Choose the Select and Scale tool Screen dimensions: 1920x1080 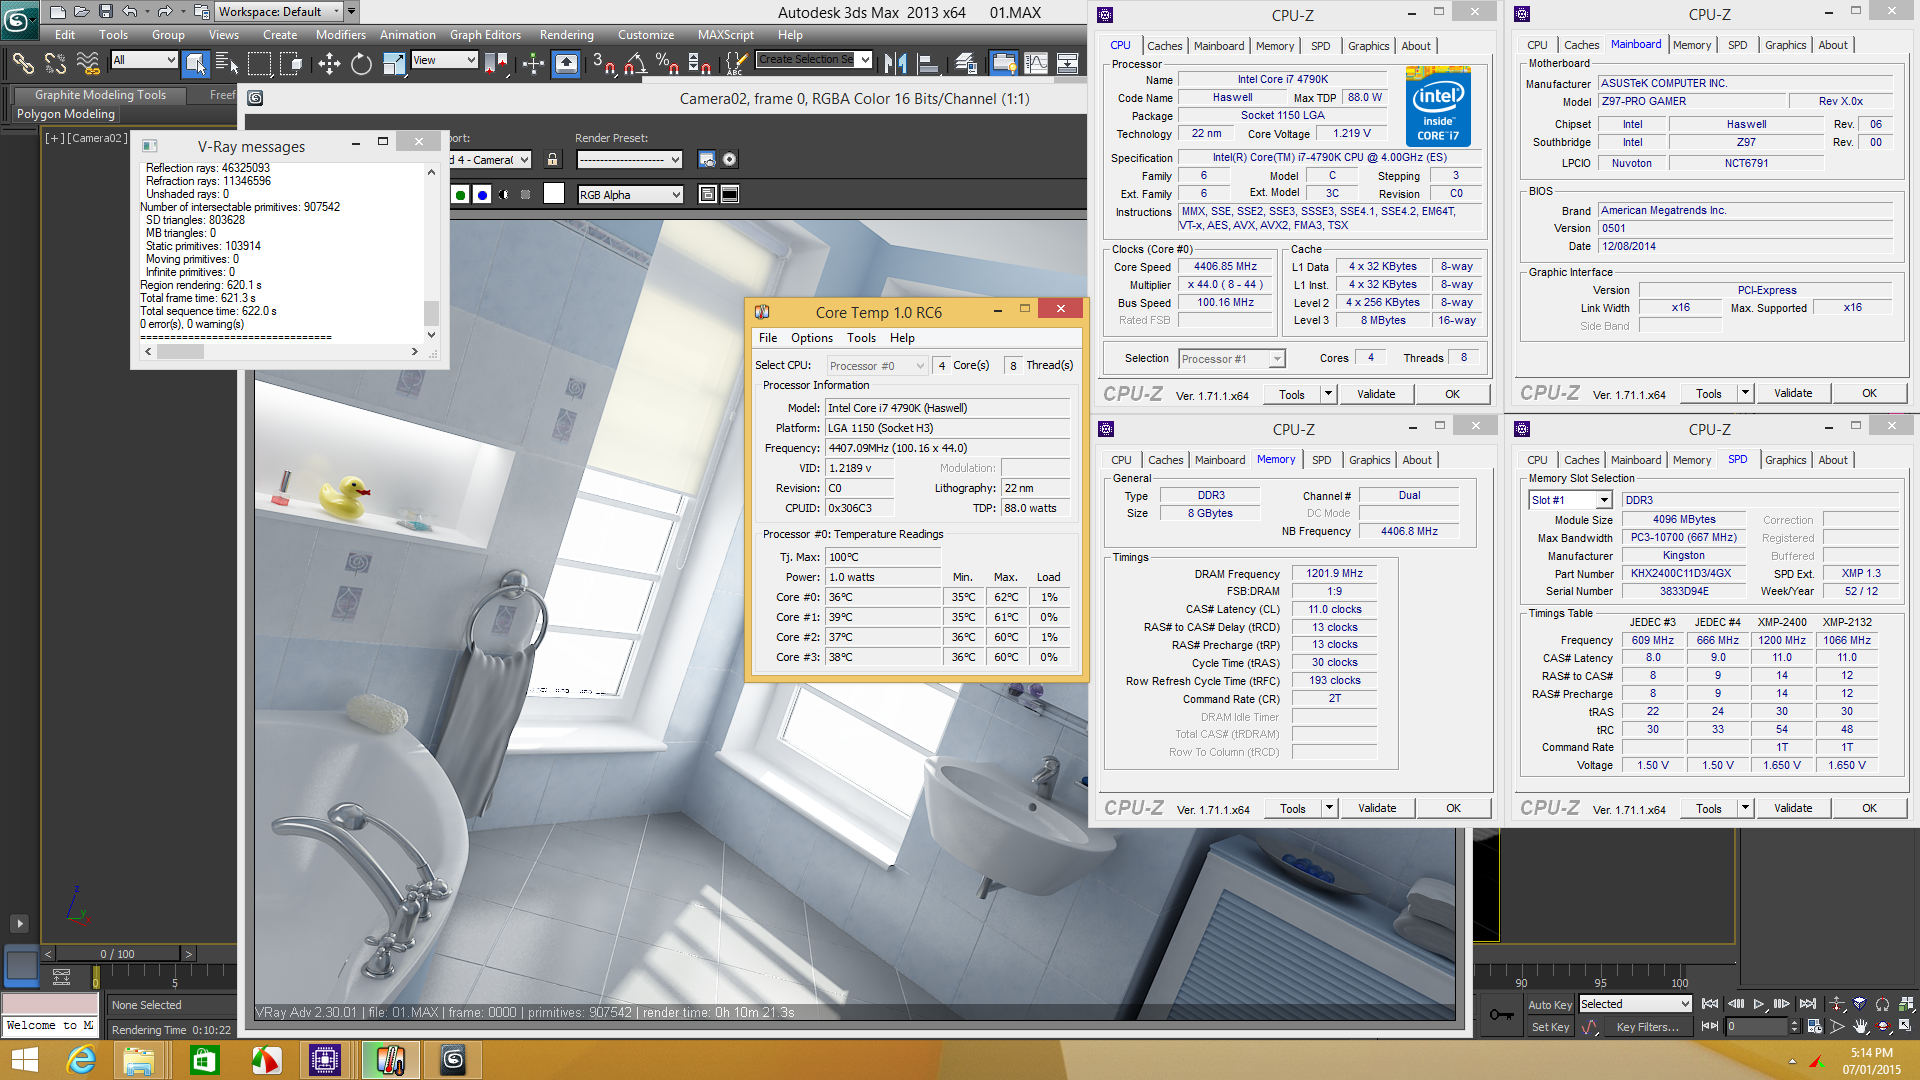(394, 64)
